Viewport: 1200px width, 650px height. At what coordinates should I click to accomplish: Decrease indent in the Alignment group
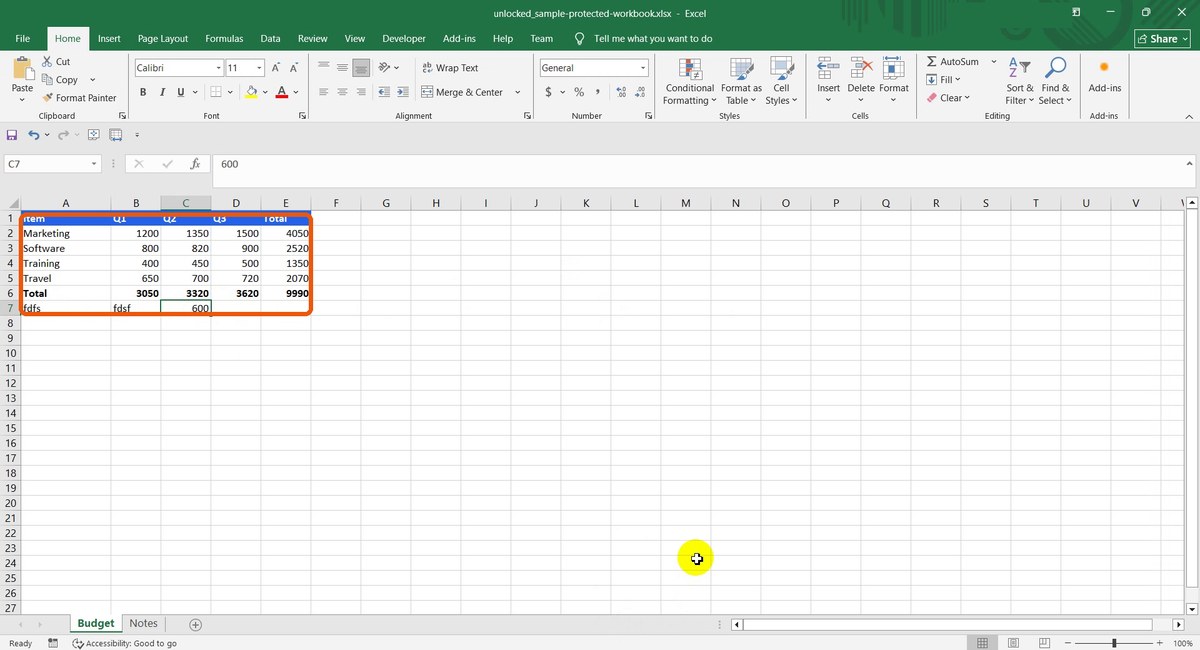click(x=384, y=92)
